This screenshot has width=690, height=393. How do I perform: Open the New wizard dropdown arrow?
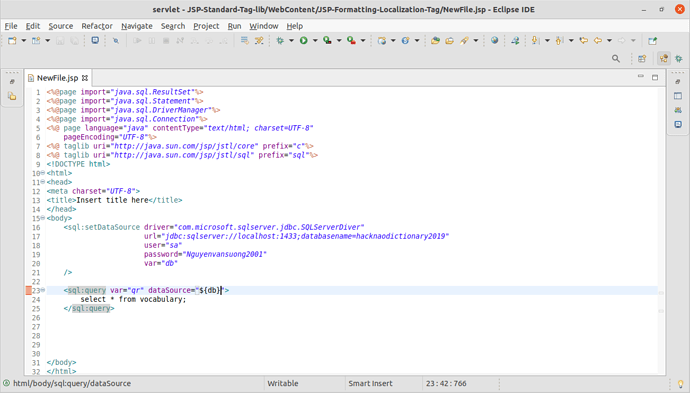24,40
